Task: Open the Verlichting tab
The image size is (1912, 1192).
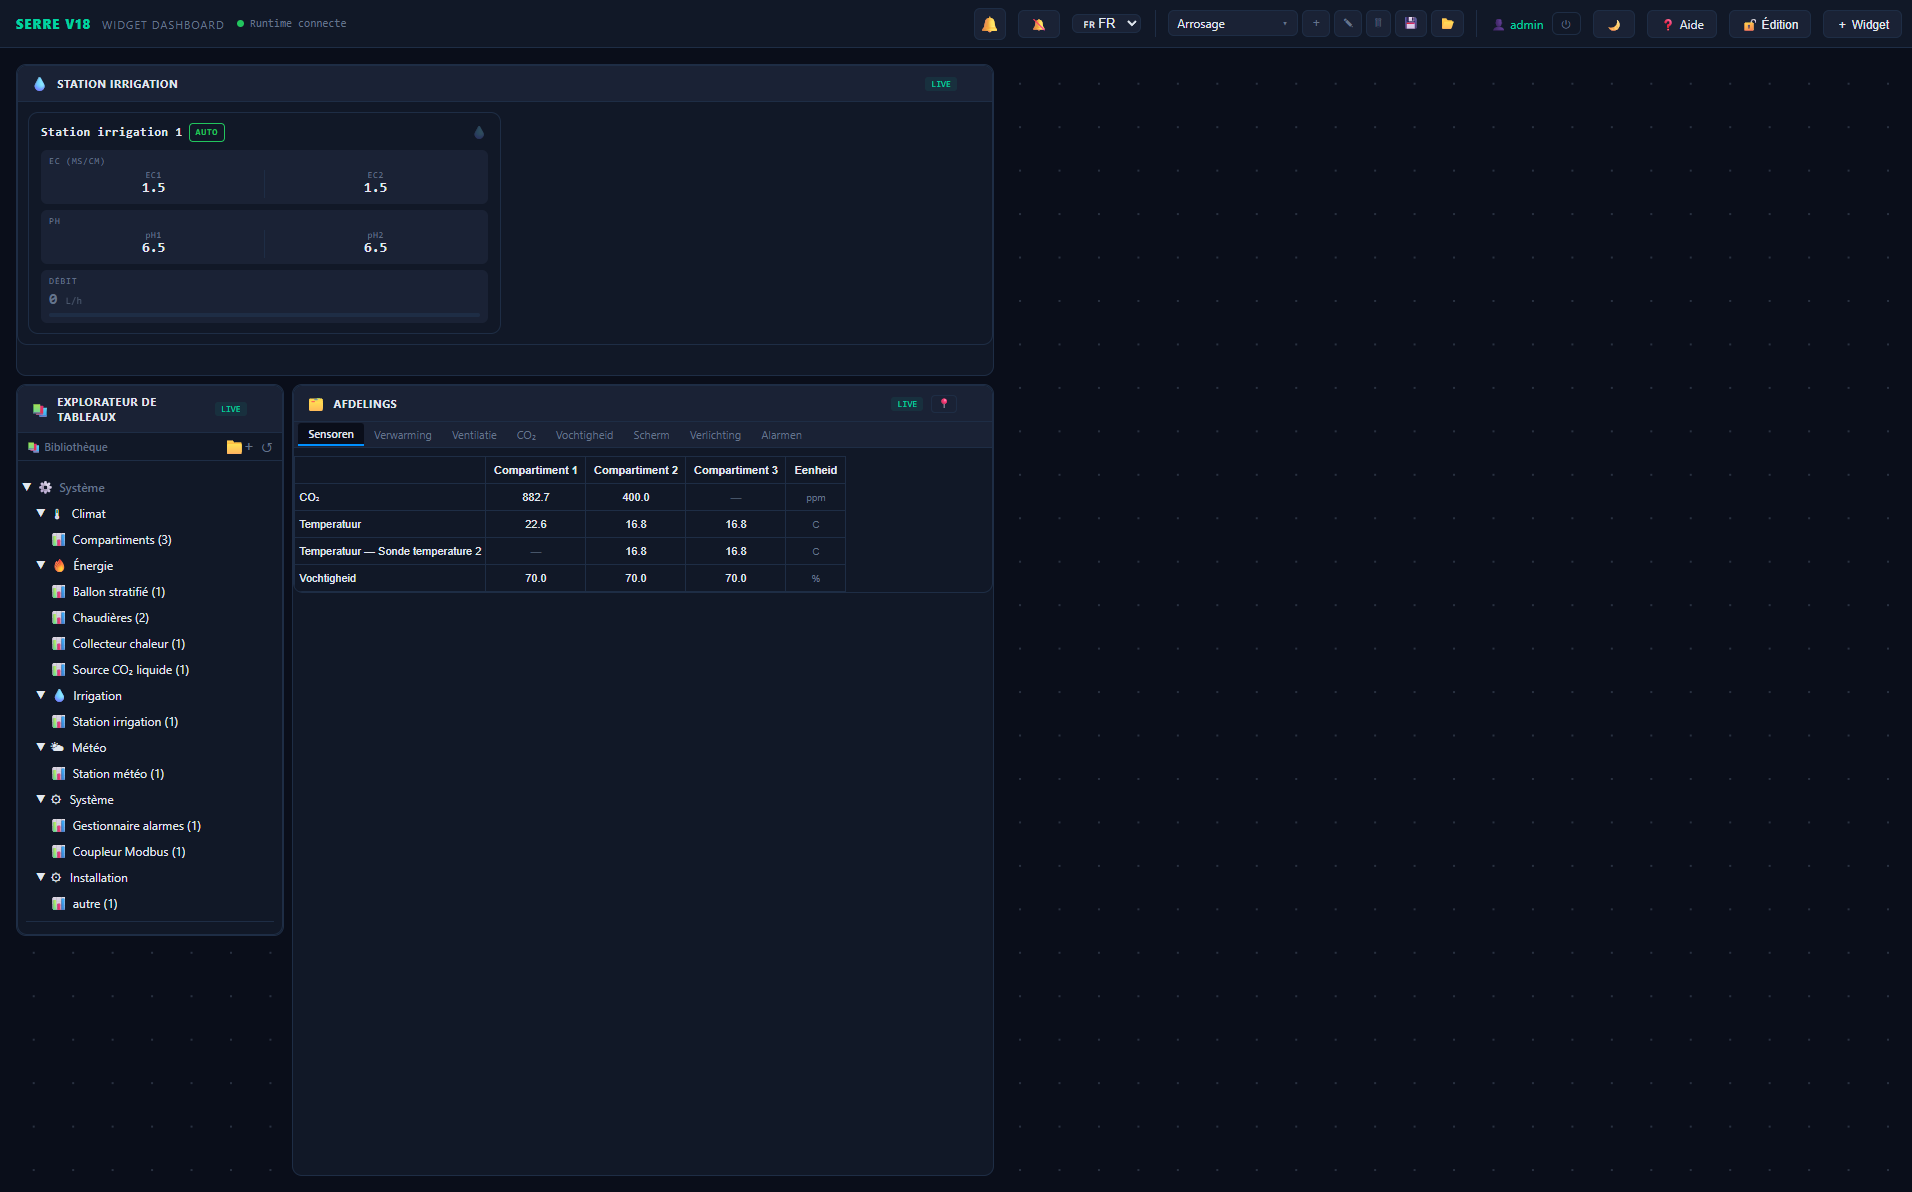Action: [715, 435]
